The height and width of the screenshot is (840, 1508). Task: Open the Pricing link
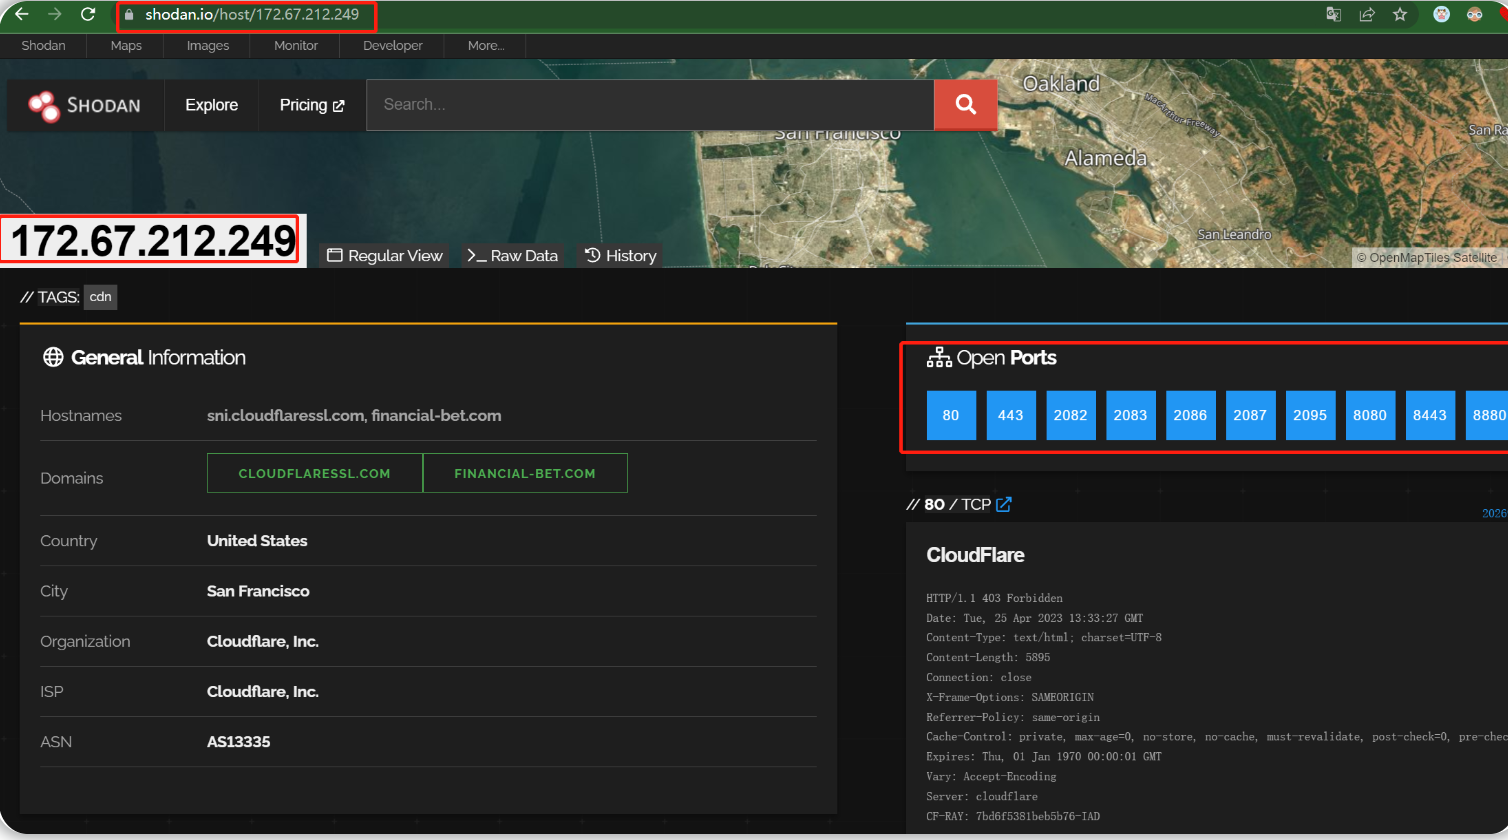pos(312,105)
